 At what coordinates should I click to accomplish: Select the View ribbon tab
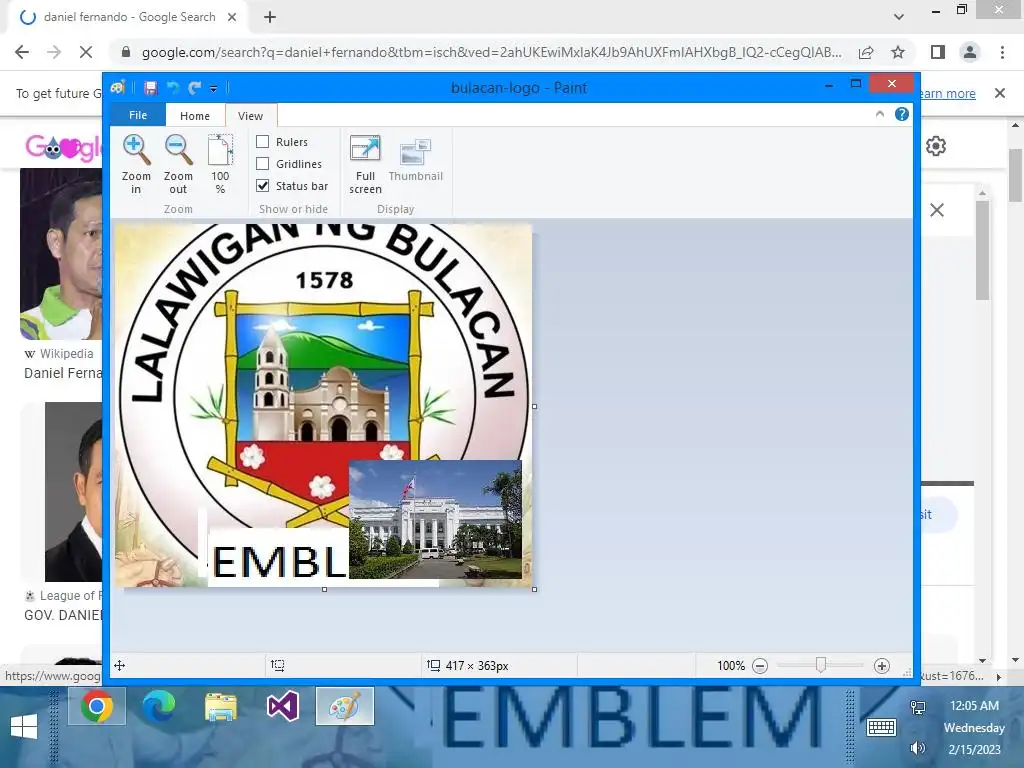coord(251,116)
